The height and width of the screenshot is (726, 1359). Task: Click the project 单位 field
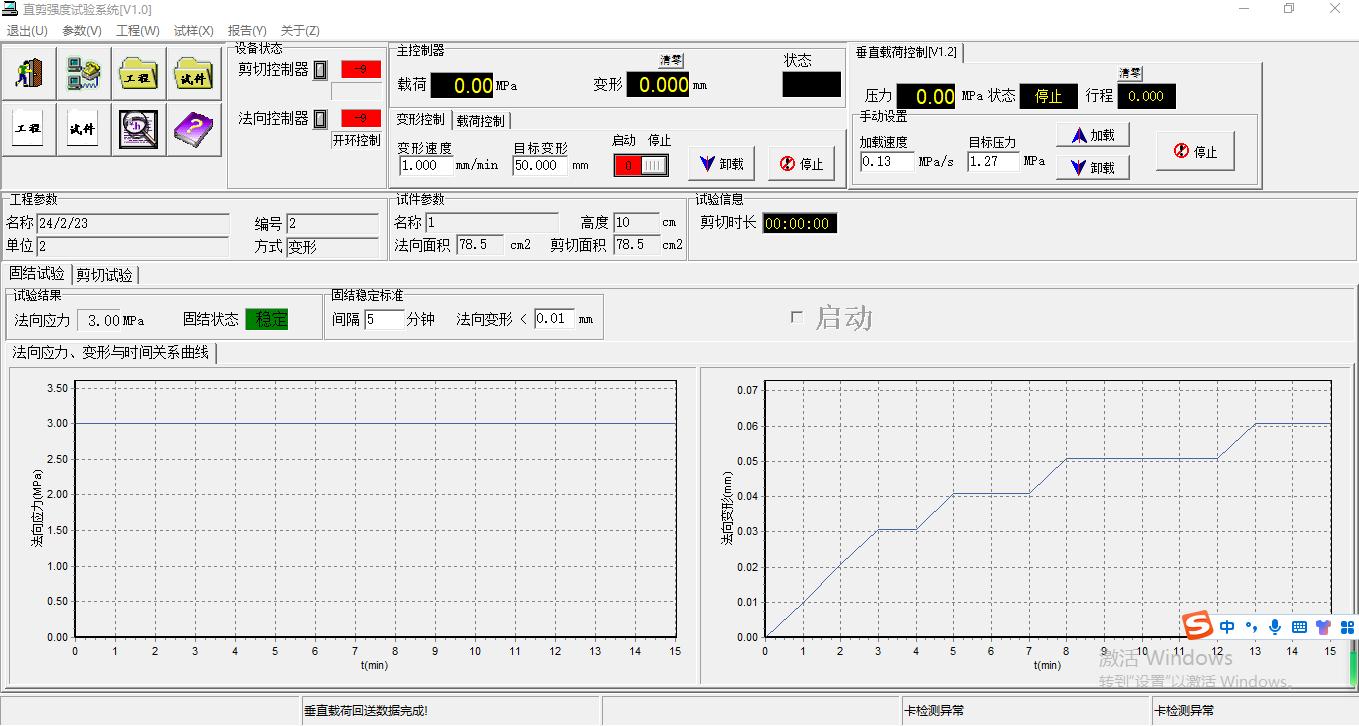tap(132, 246)
